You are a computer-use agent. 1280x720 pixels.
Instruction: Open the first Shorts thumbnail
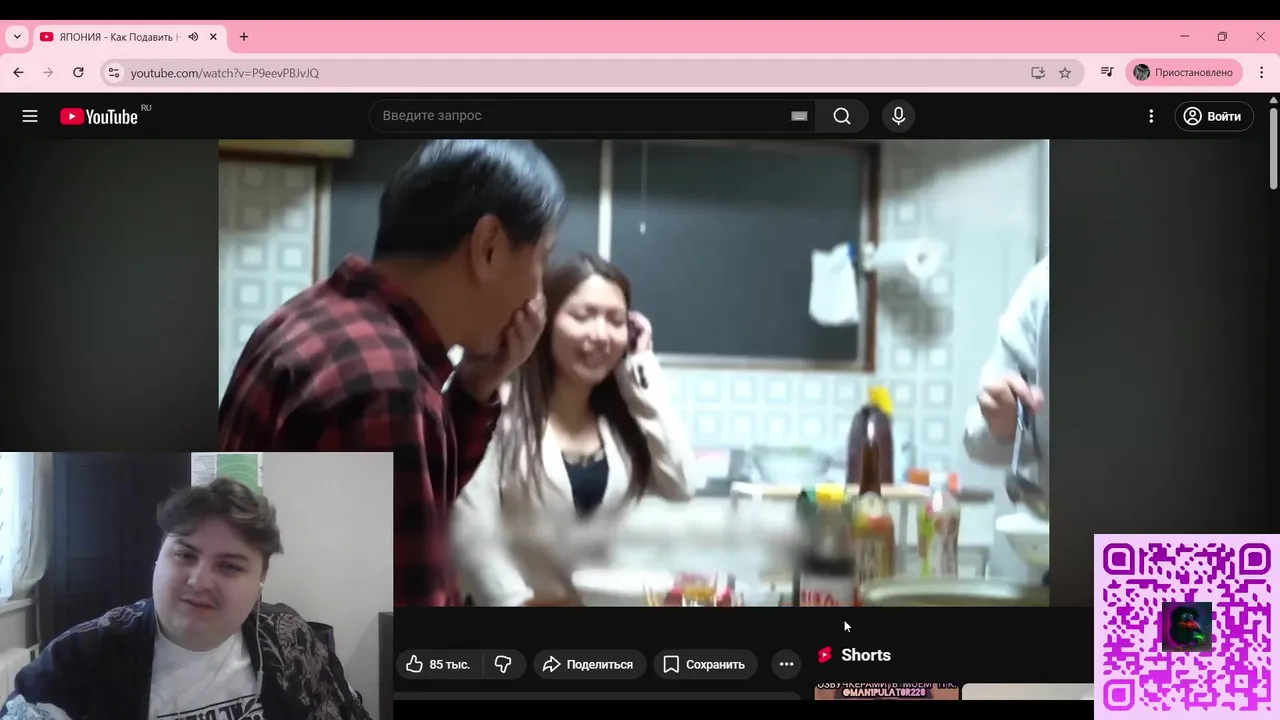click(886, 691)
